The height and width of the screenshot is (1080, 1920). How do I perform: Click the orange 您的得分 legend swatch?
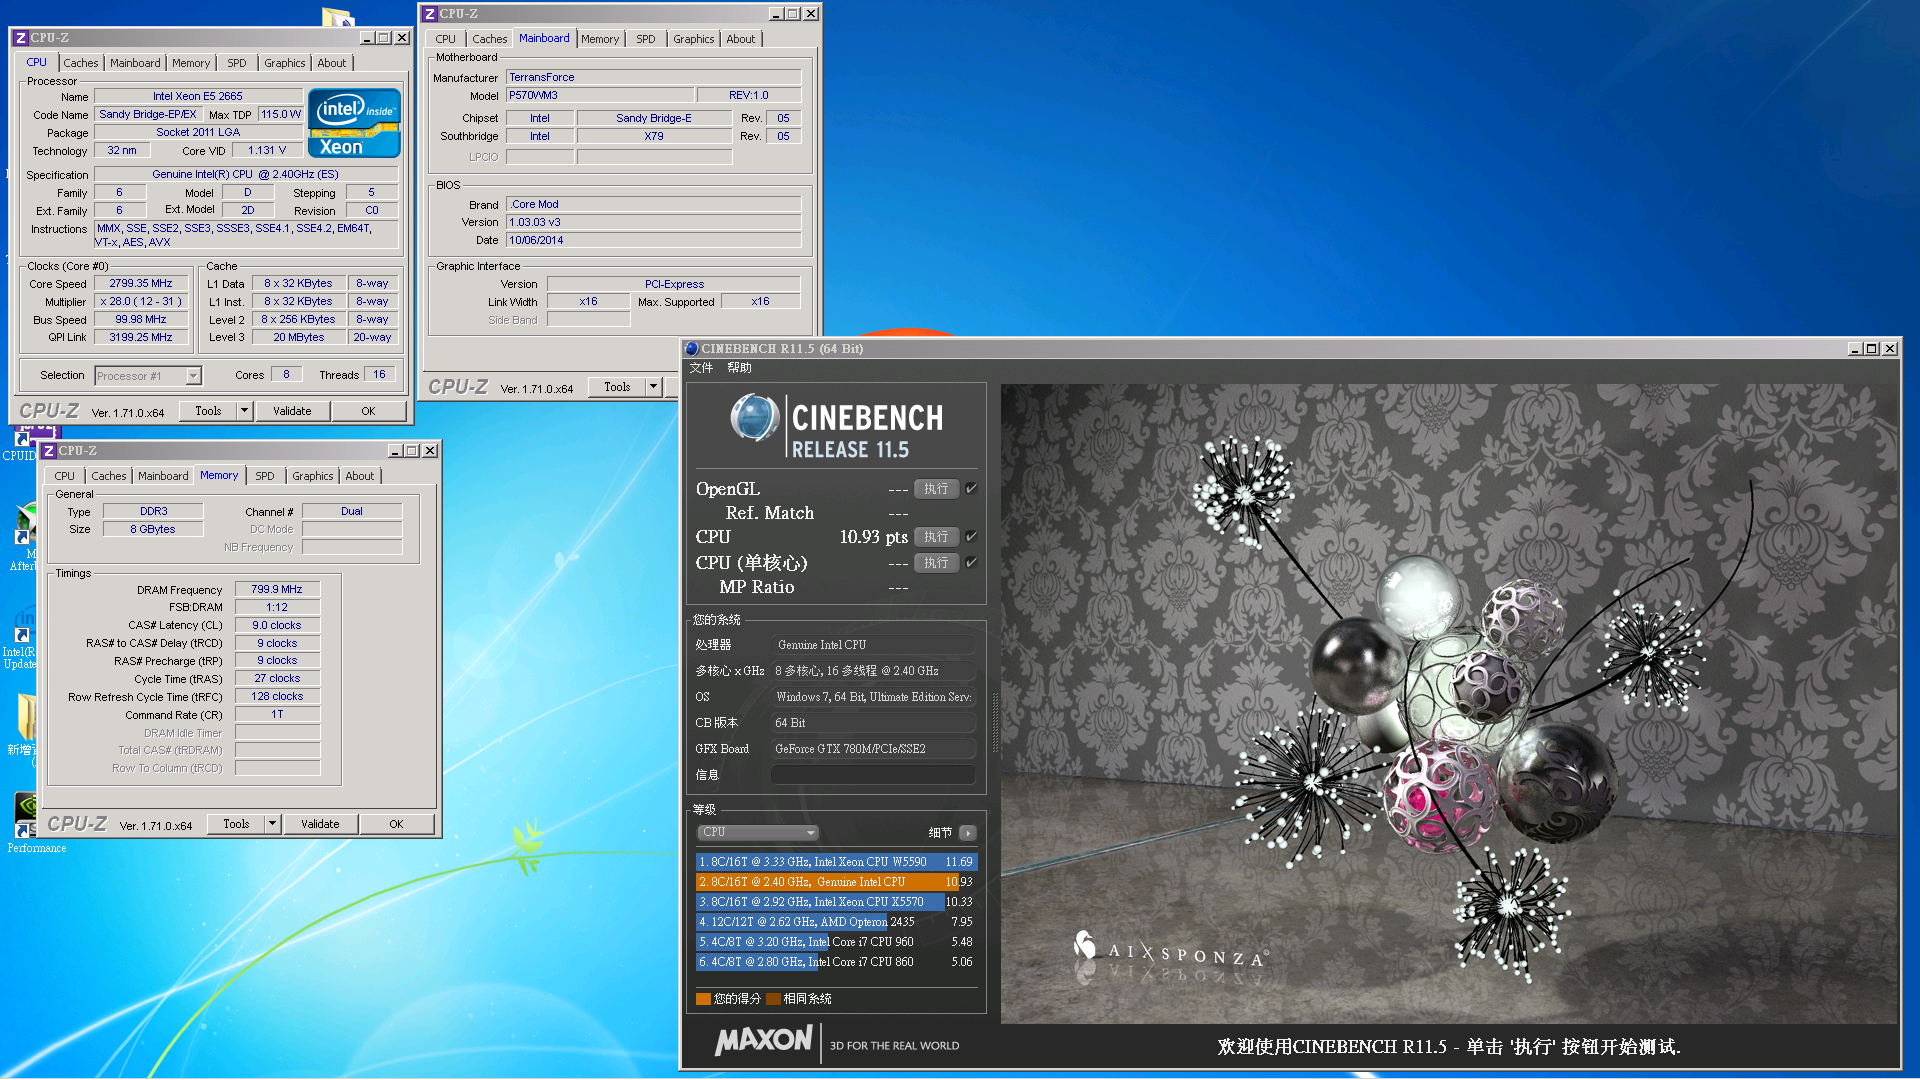tap(703, 999)
